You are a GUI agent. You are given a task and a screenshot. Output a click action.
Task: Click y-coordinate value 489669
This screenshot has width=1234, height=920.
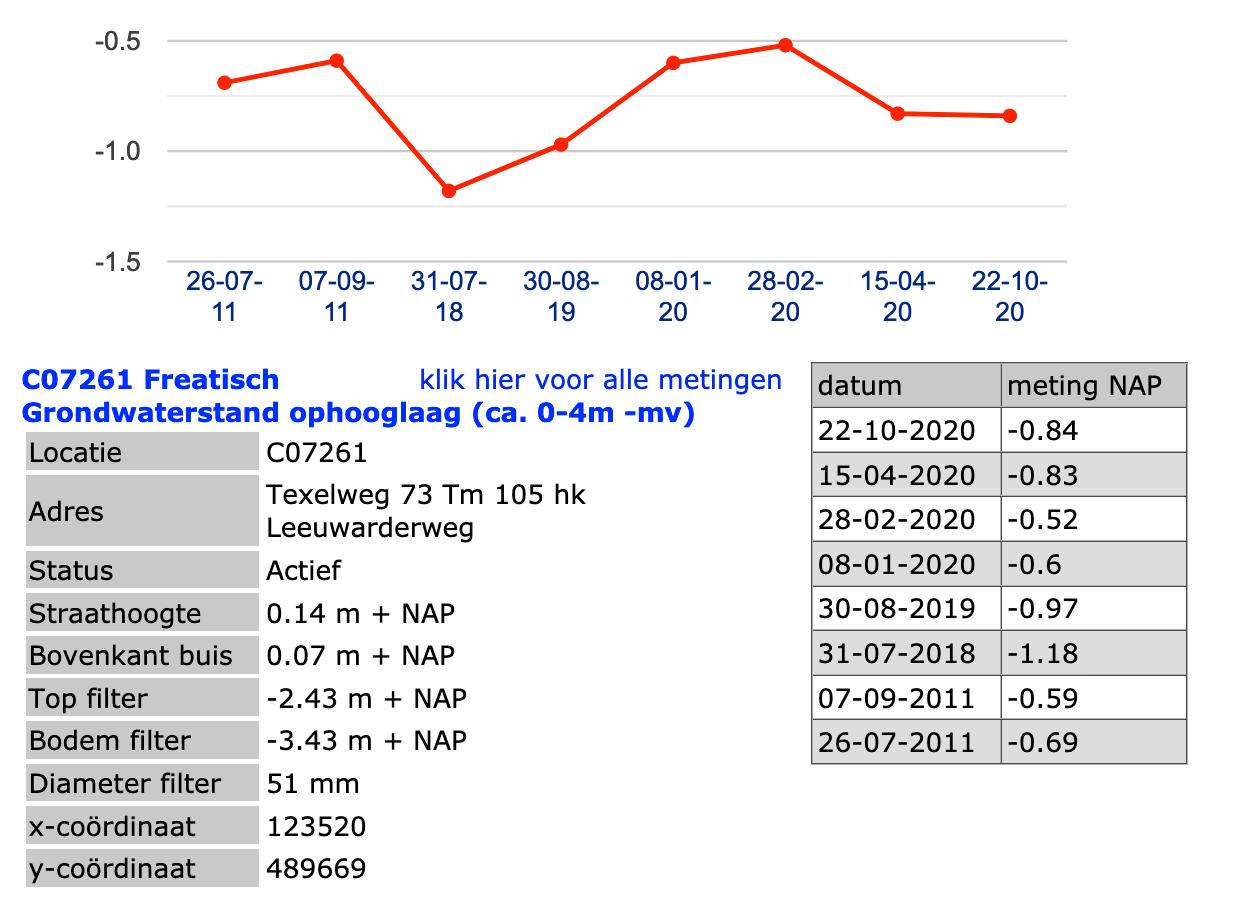316,869
